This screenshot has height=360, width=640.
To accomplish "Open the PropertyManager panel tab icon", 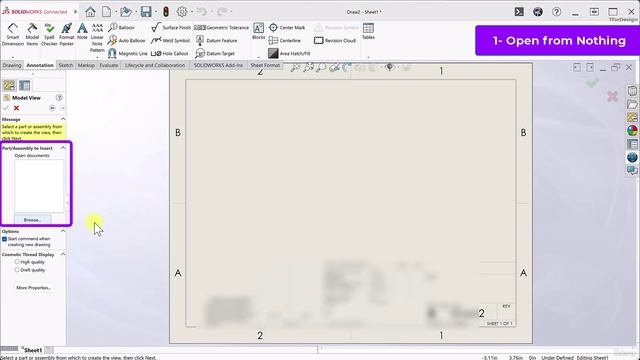I will point(24,85).
